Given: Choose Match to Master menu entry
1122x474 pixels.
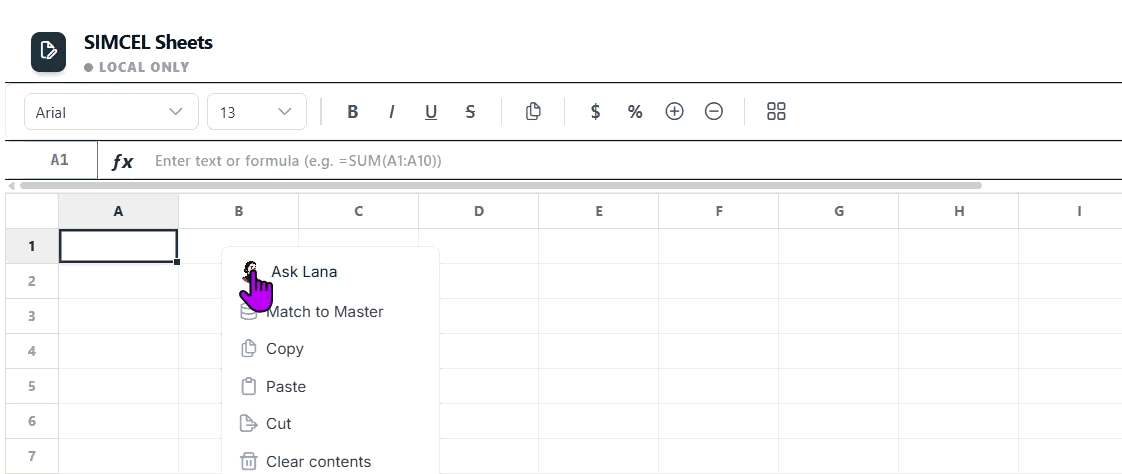Looking at the screenshot, I should 331,311.
